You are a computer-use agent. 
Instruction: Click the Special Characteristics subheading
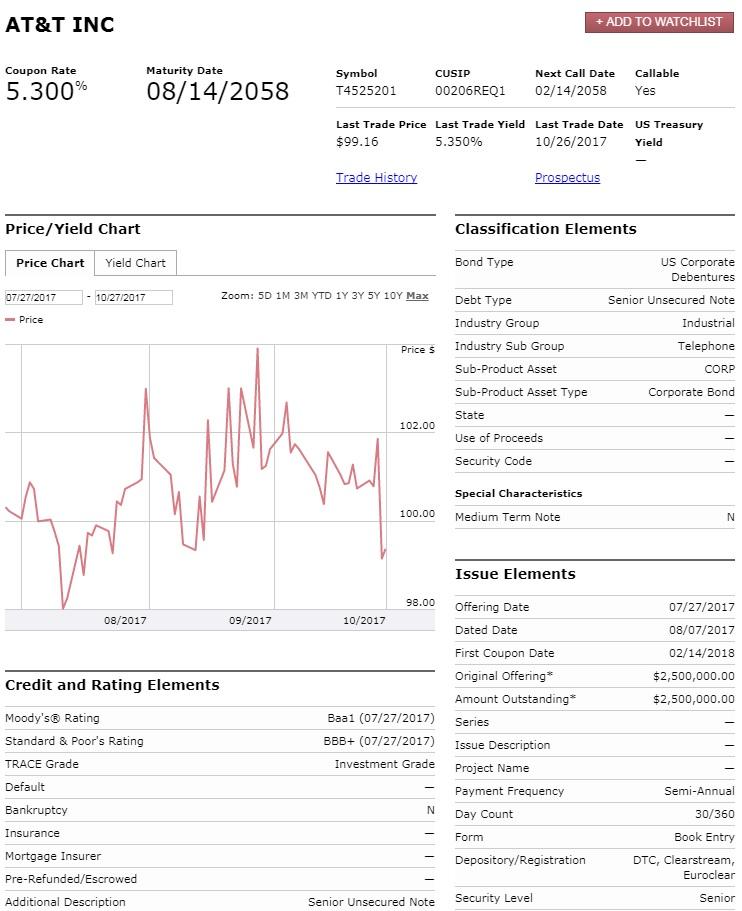pos(518,494)
